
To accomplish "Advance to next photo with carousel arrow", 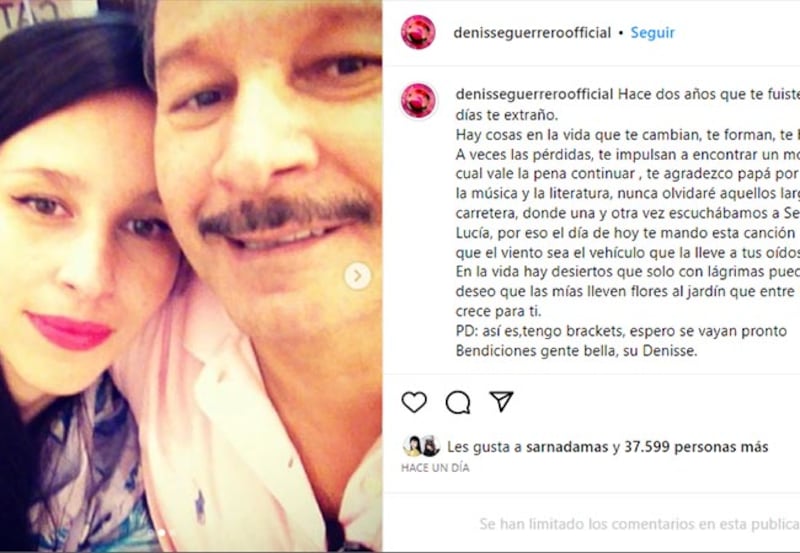I will click(x=358, y=276).
